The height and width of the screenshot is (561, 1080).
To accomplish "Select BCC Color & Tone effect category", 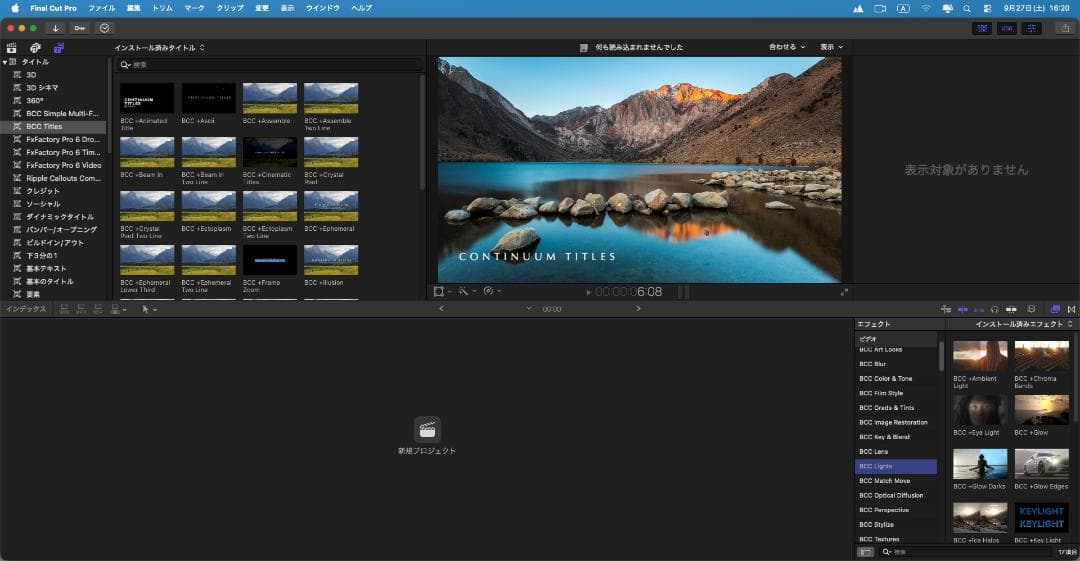I will (x=886, y=379).
